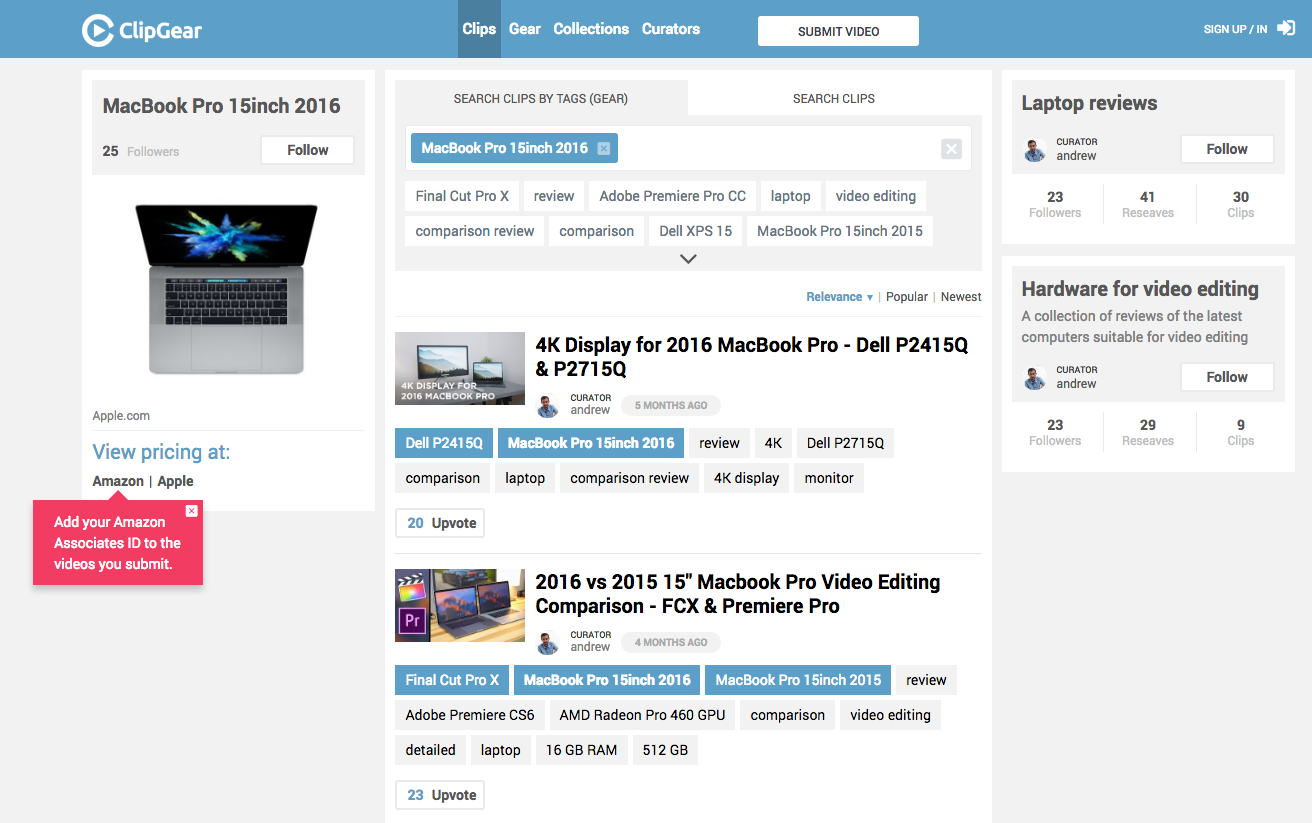1312x823 pixels.
Task: Click the Dell P2715Q tag
Action: click(845, 443)
